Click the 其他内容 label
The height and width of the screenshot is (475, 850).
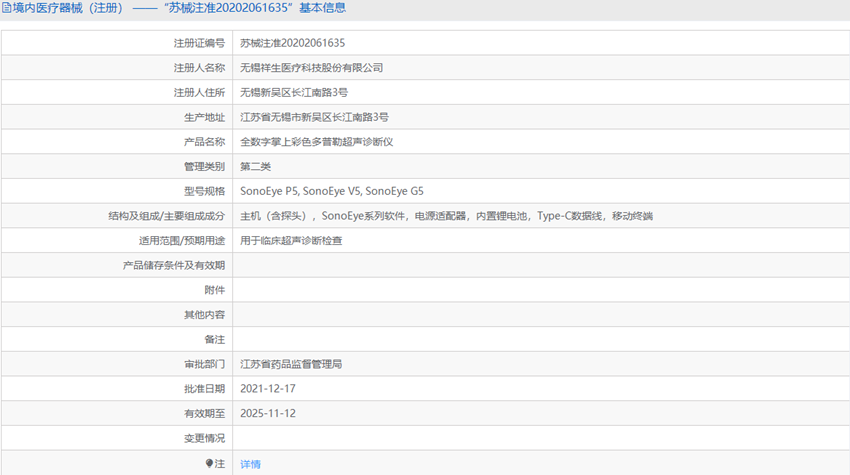[204, 315]
